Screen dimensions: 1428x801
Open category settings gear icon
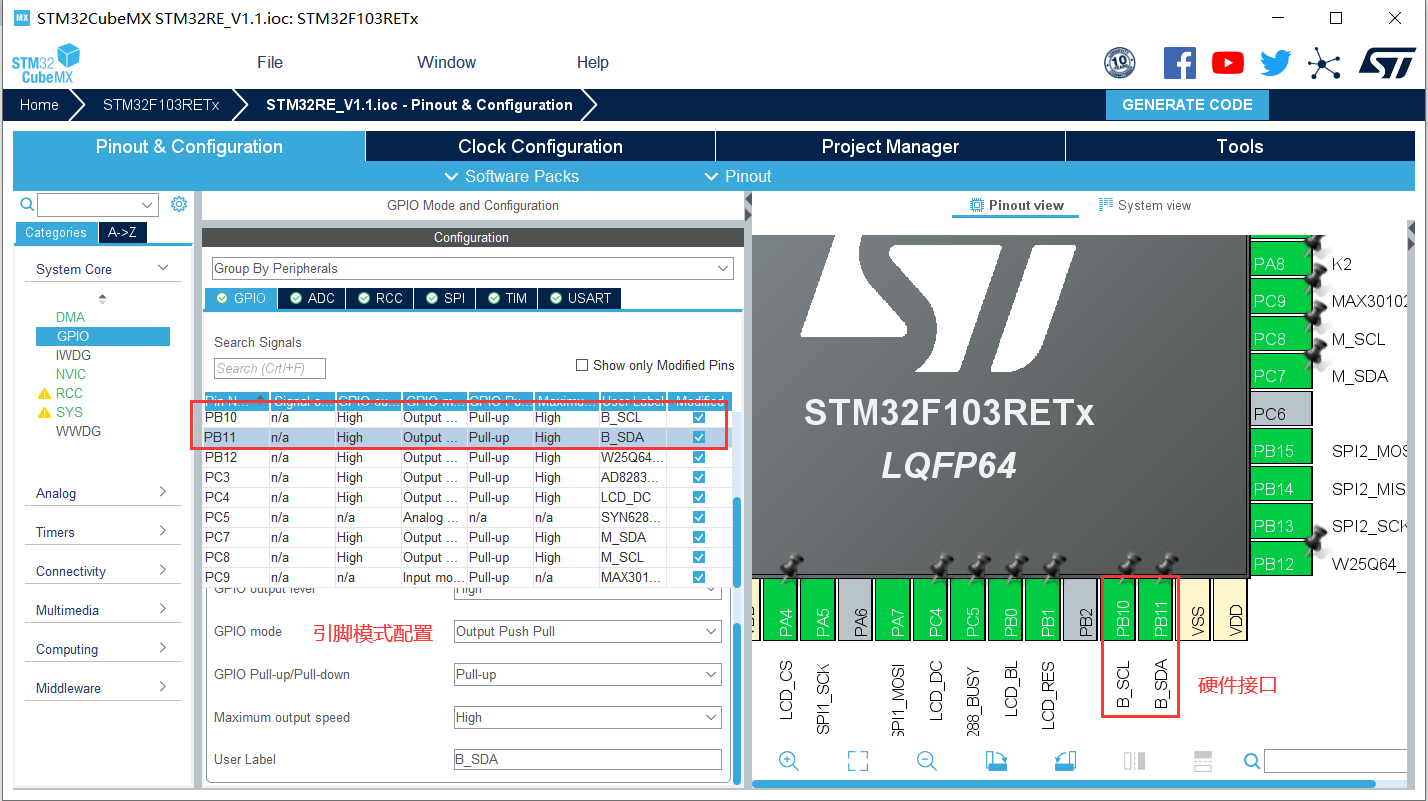pos(179,204)
